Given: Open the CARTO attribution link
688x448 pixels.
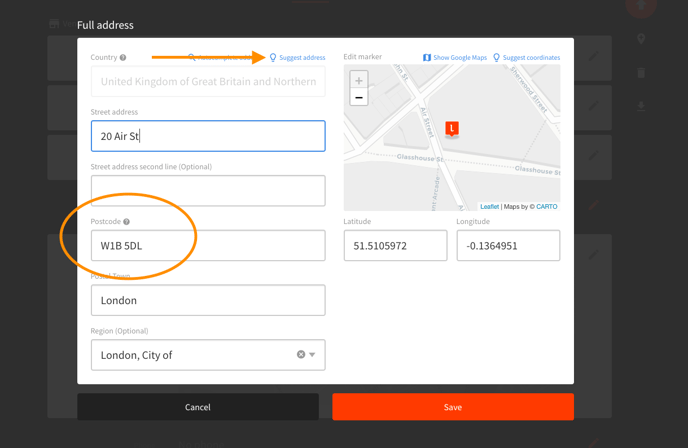Looking at the screenshot, I should pyautogui.click(x=547, y=207).
